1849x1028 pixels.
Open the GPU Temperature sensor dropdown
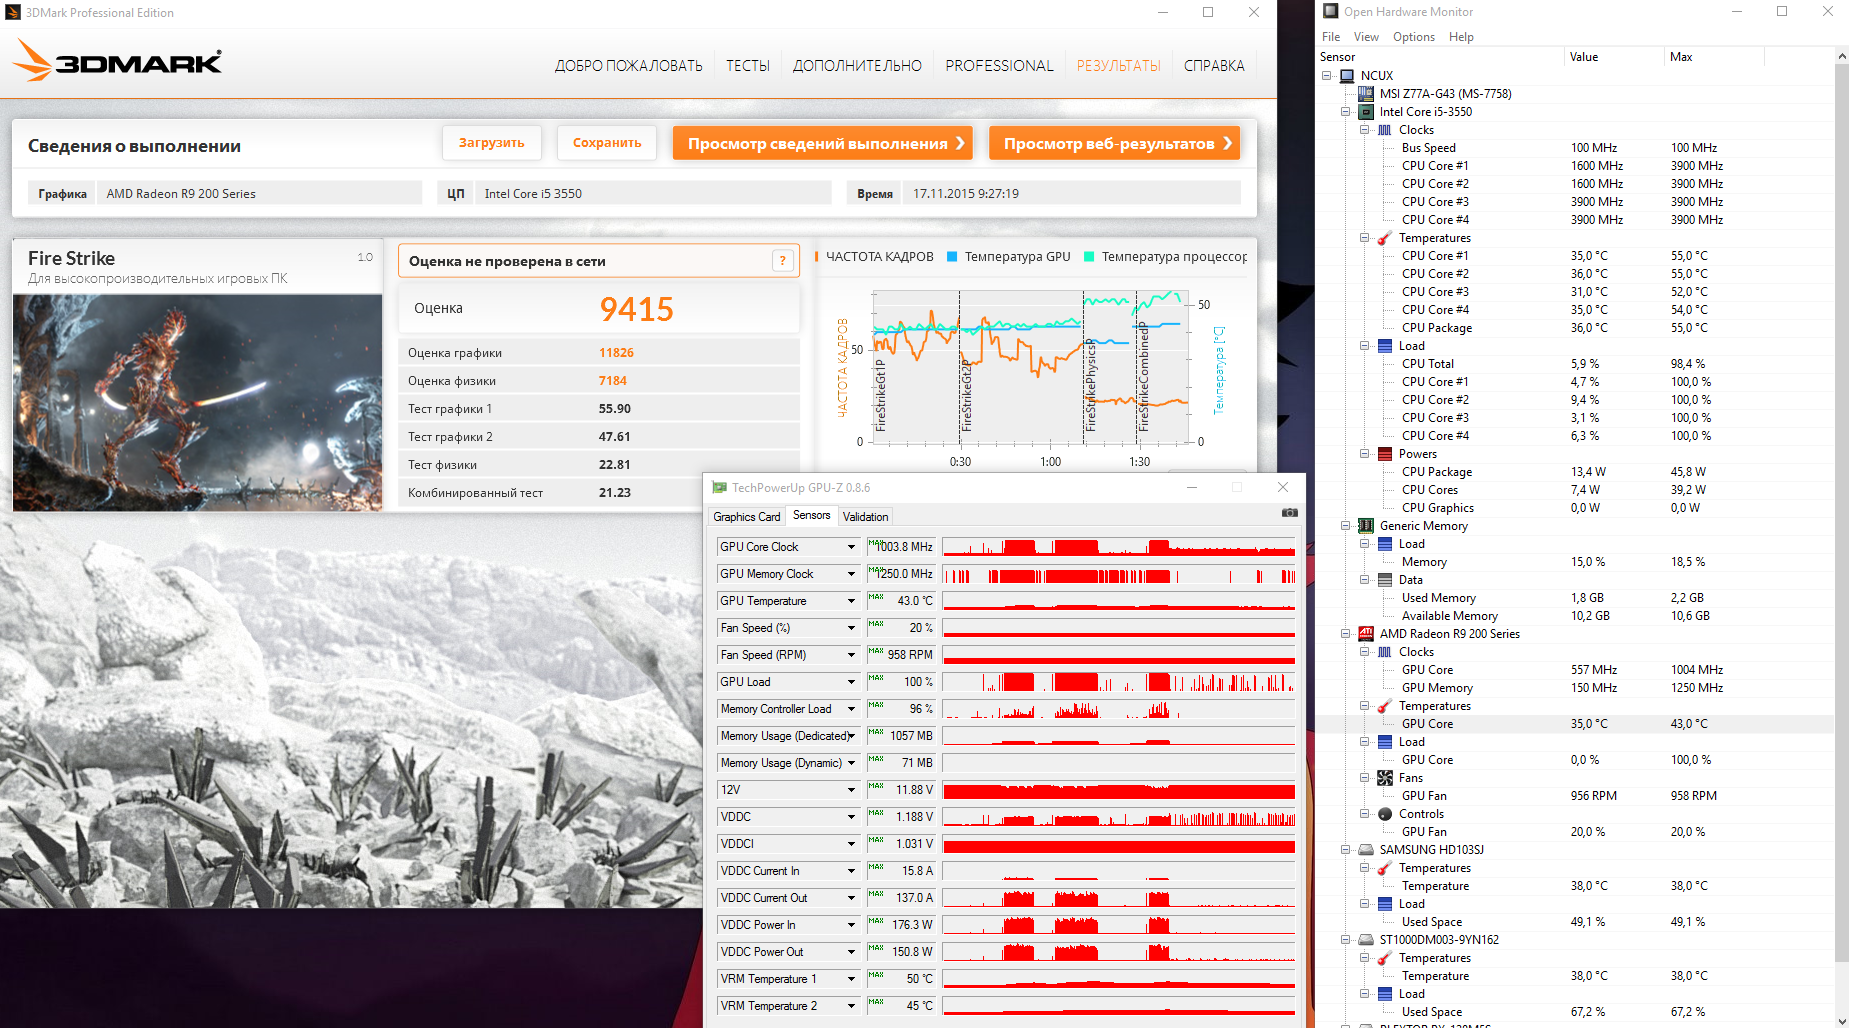(851, 601)
